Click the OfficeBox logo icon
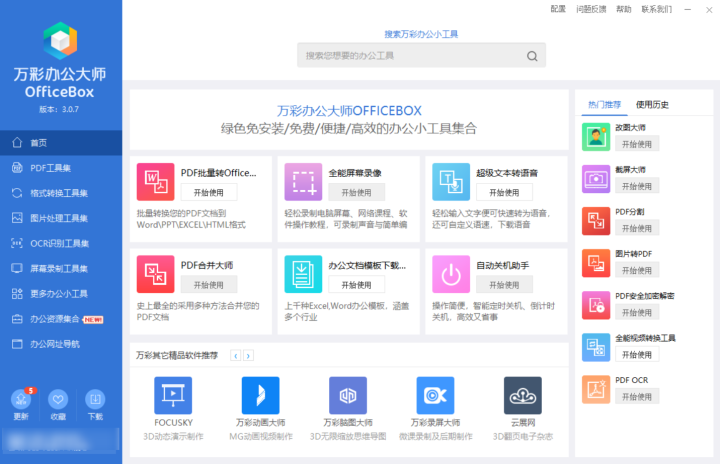This screenshot has height=464, width=720. click(x=60, y=40)
